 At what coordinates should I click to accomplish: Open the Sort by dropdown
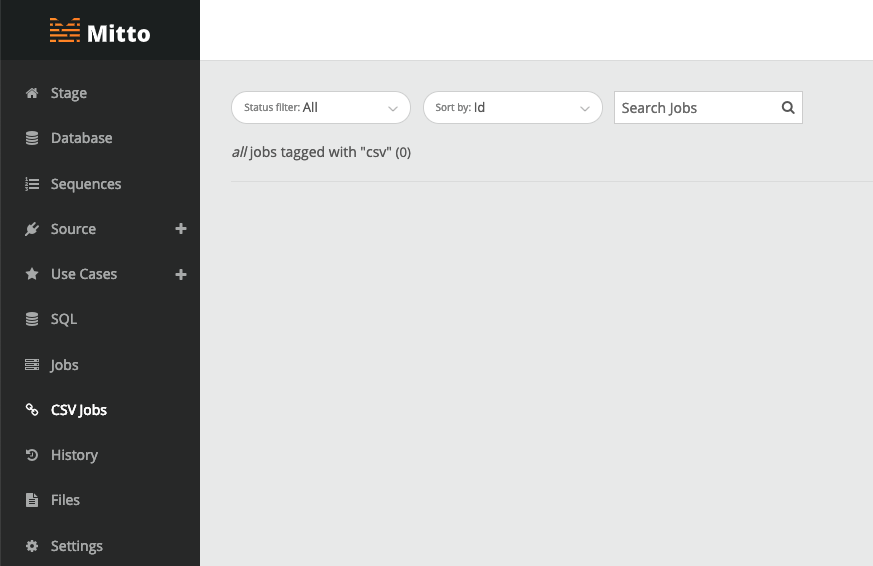point(512,107)
